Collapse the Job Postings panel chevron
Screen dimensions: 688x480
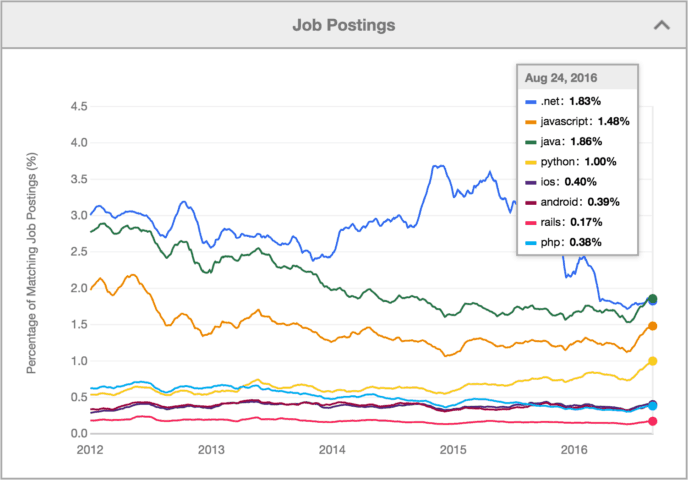pos(660,23)
